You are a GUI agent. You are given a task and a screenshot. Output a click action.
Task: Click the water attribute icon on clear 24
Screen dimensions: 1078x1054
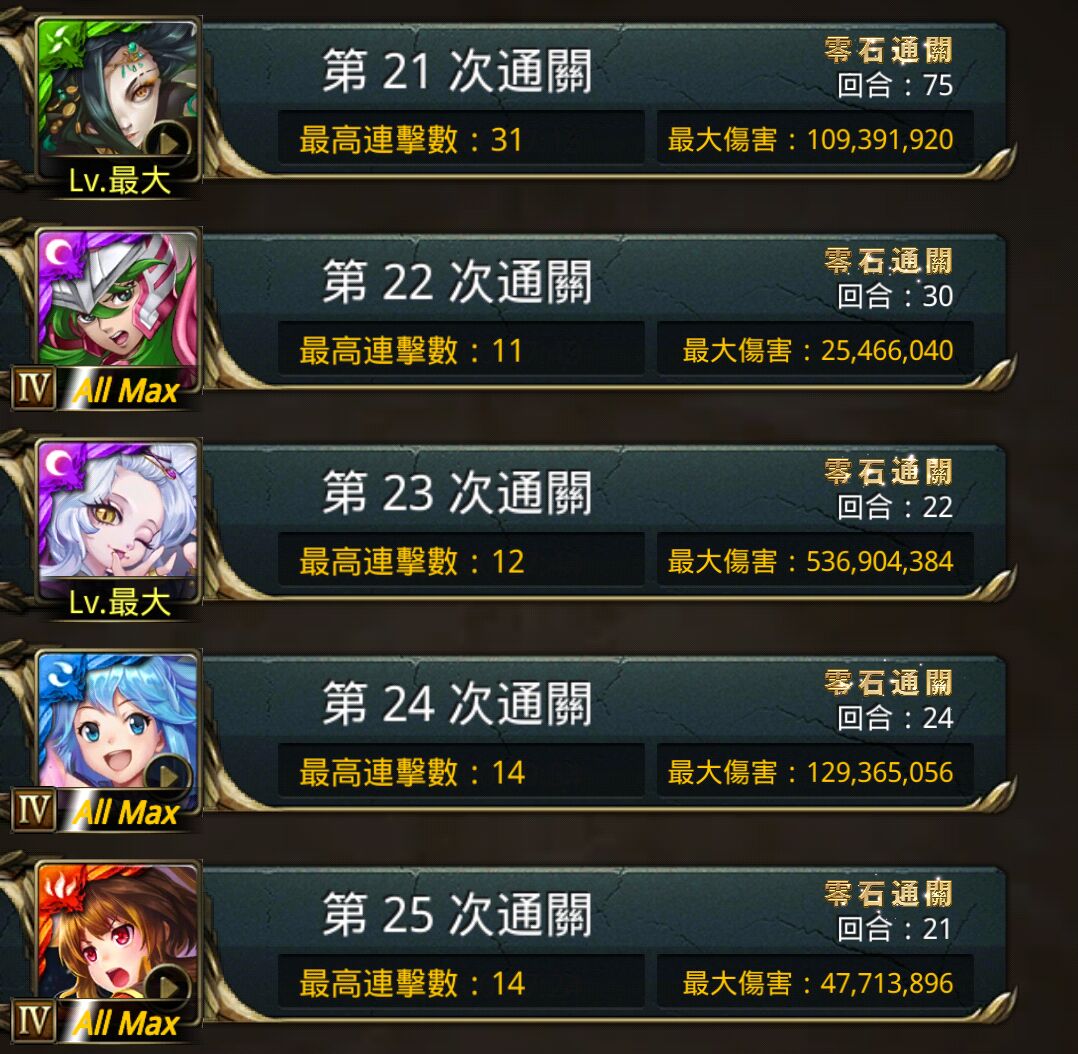point(58,674)
